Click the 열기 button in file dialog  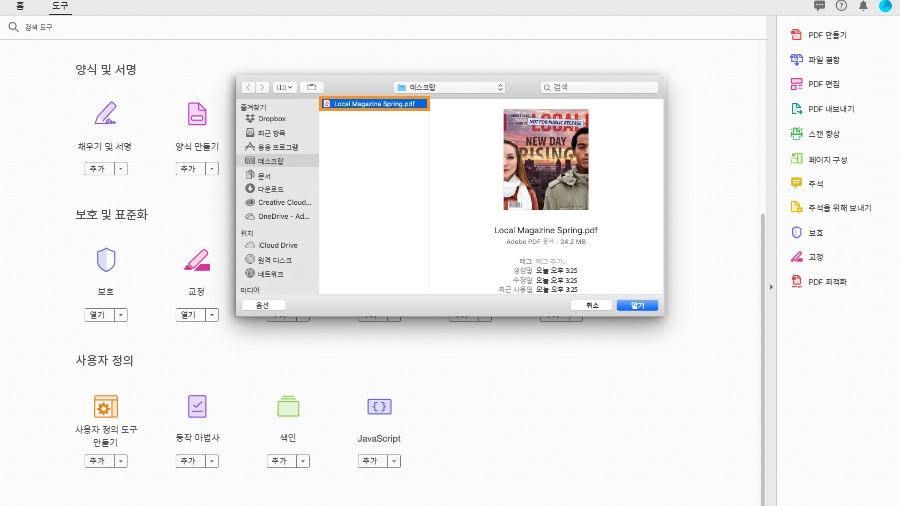tap(637, 305)
